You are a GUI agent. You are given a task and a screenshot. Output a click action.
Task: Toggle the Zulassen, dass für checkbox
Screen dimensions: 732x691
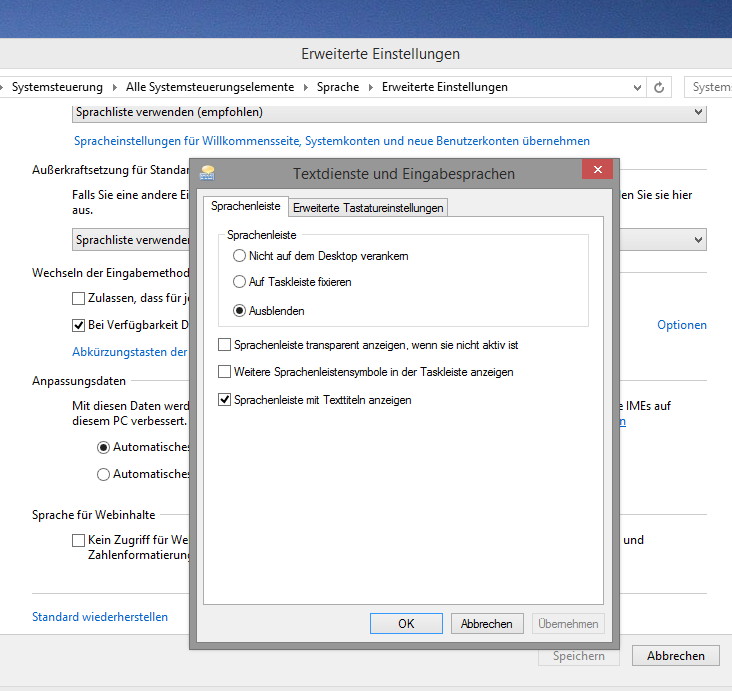(78, 298)
